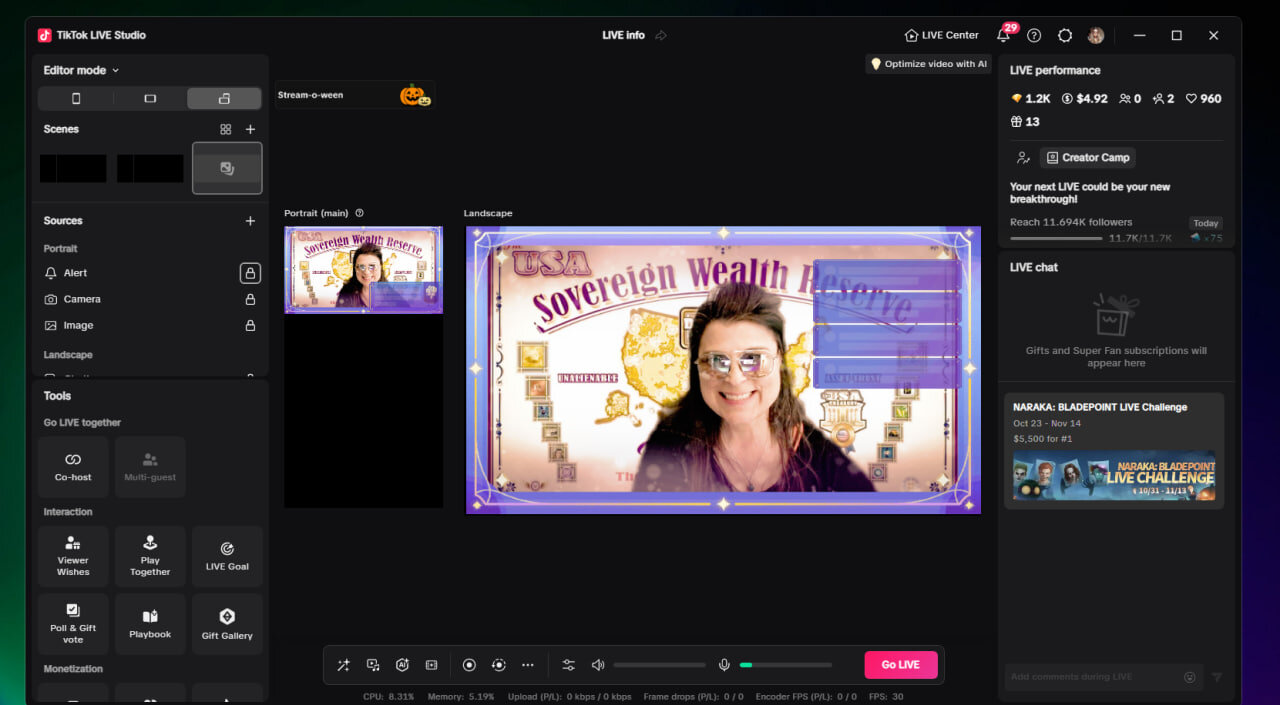Click the Go LIVE button

[901, 665]
